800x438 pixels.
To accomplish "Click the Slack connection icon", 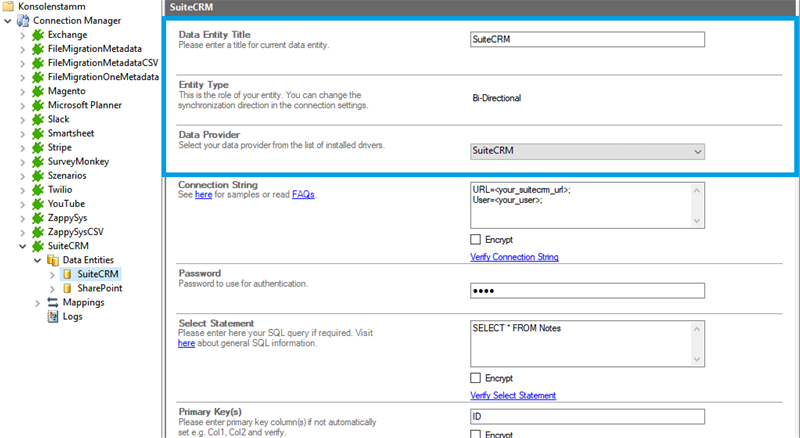I will point(38,119).
